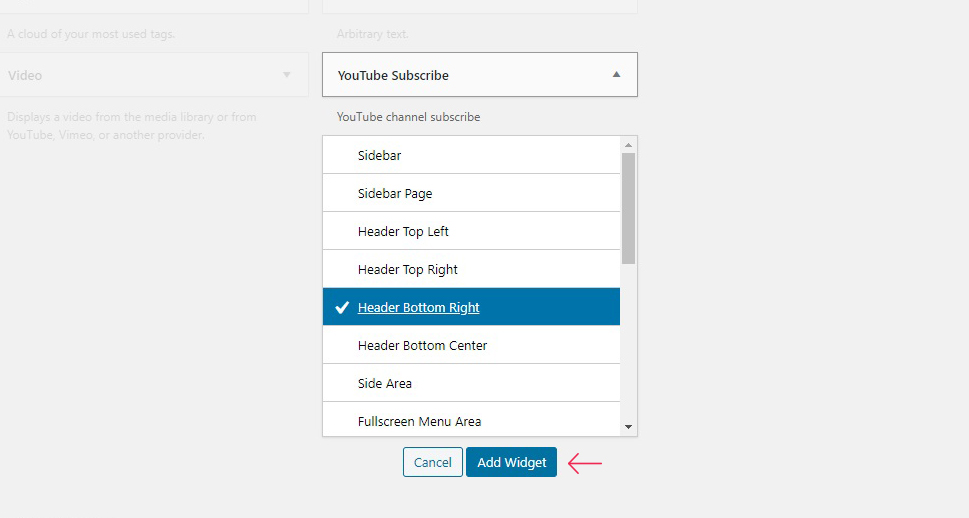Viewport: 969px width, 518px height.
Task: Click the scrollbar down arrow in the list
Action: (628, 427)
